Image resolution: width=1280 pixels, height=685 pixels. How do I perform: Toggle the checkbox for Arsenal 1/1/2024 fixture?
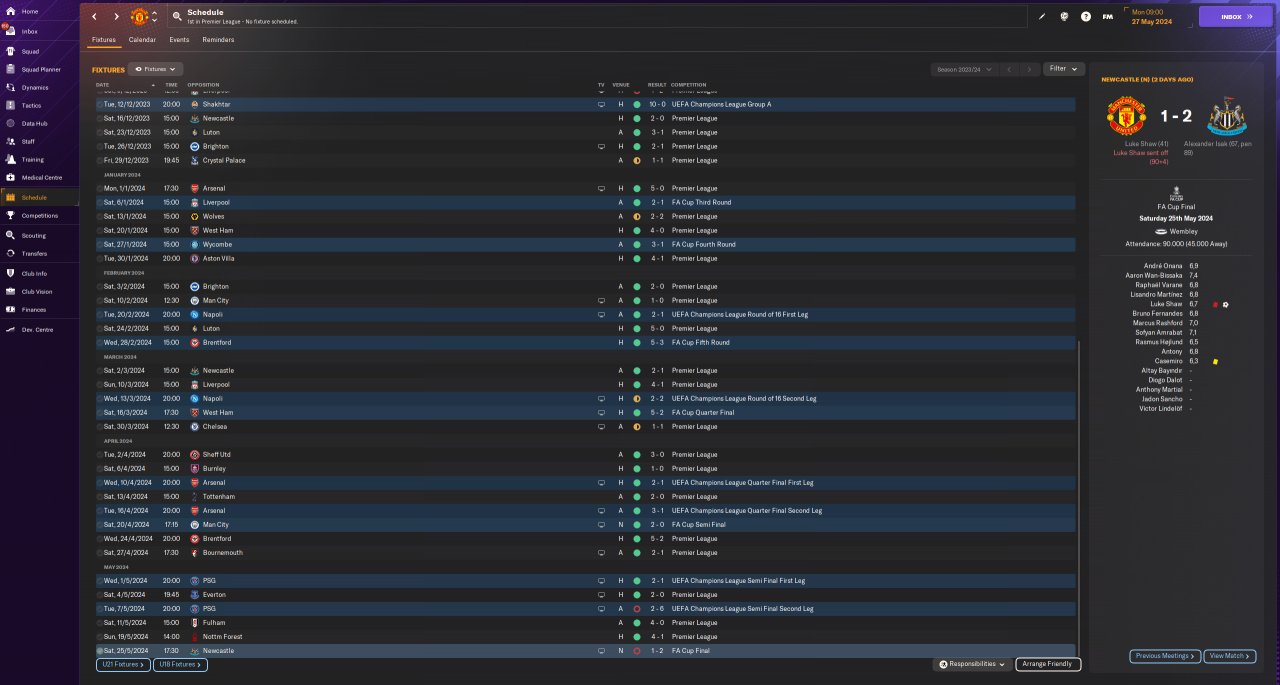tap(99, 188)
